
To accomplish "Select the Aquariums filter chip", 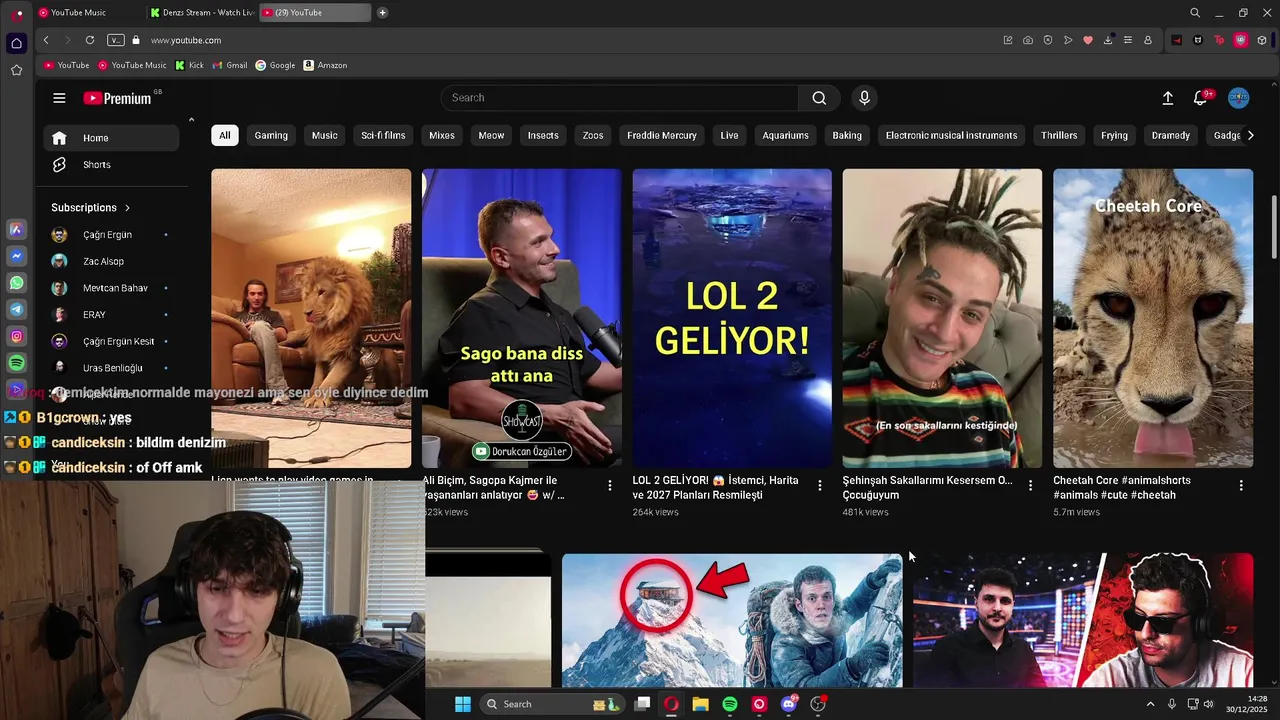I will tap(785, 135).
